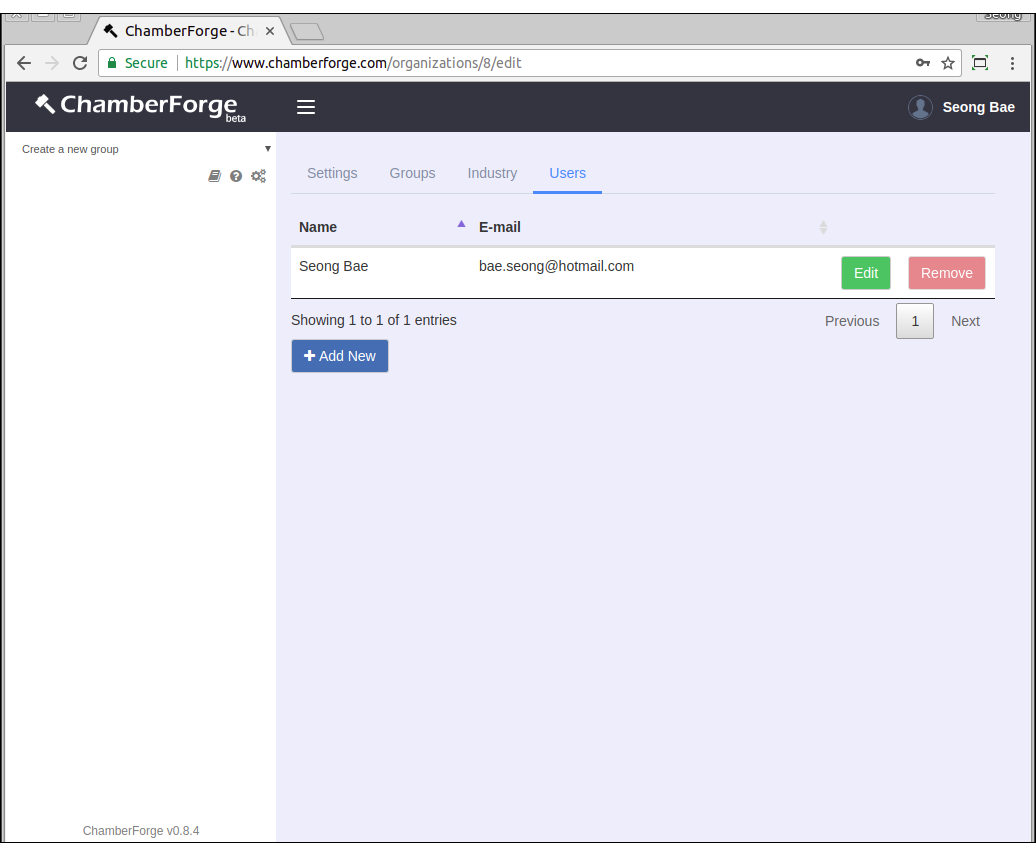Select the Industry tab
Image resolution: width=1036 pixels, height=856 pixels.
[x=492, y=173]
